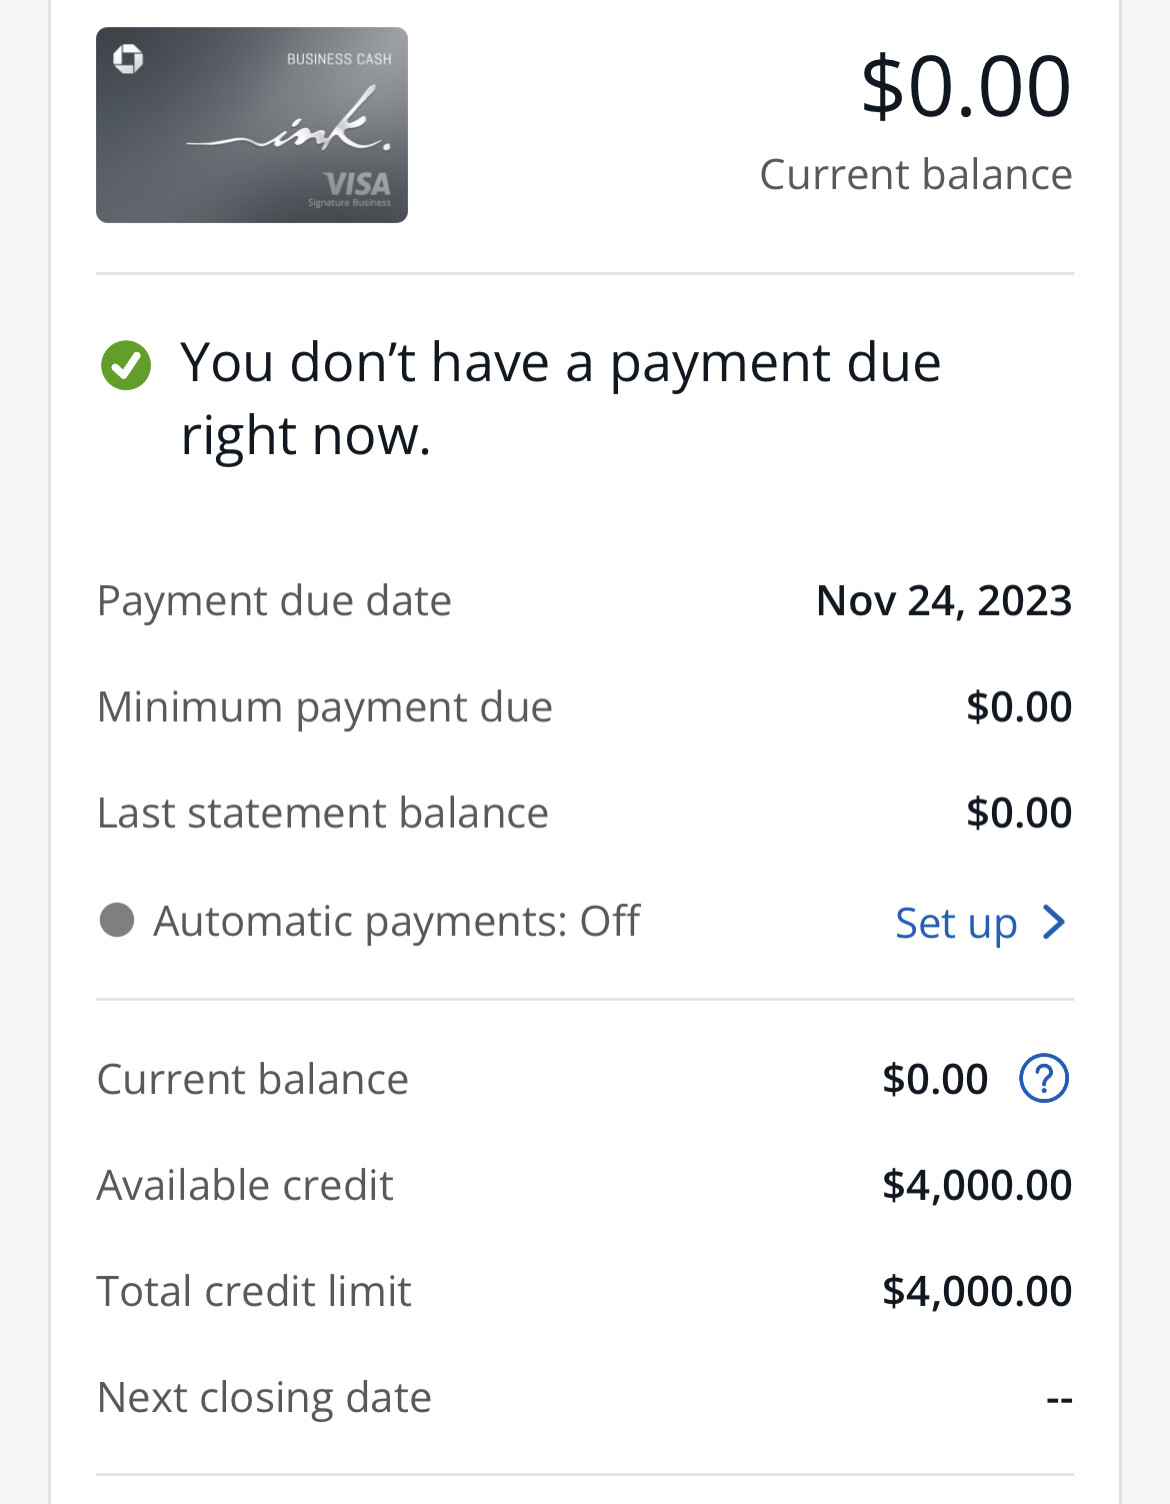Click the Payment due date label
The image size is (1170, 1504).
(x=274, y=601)
